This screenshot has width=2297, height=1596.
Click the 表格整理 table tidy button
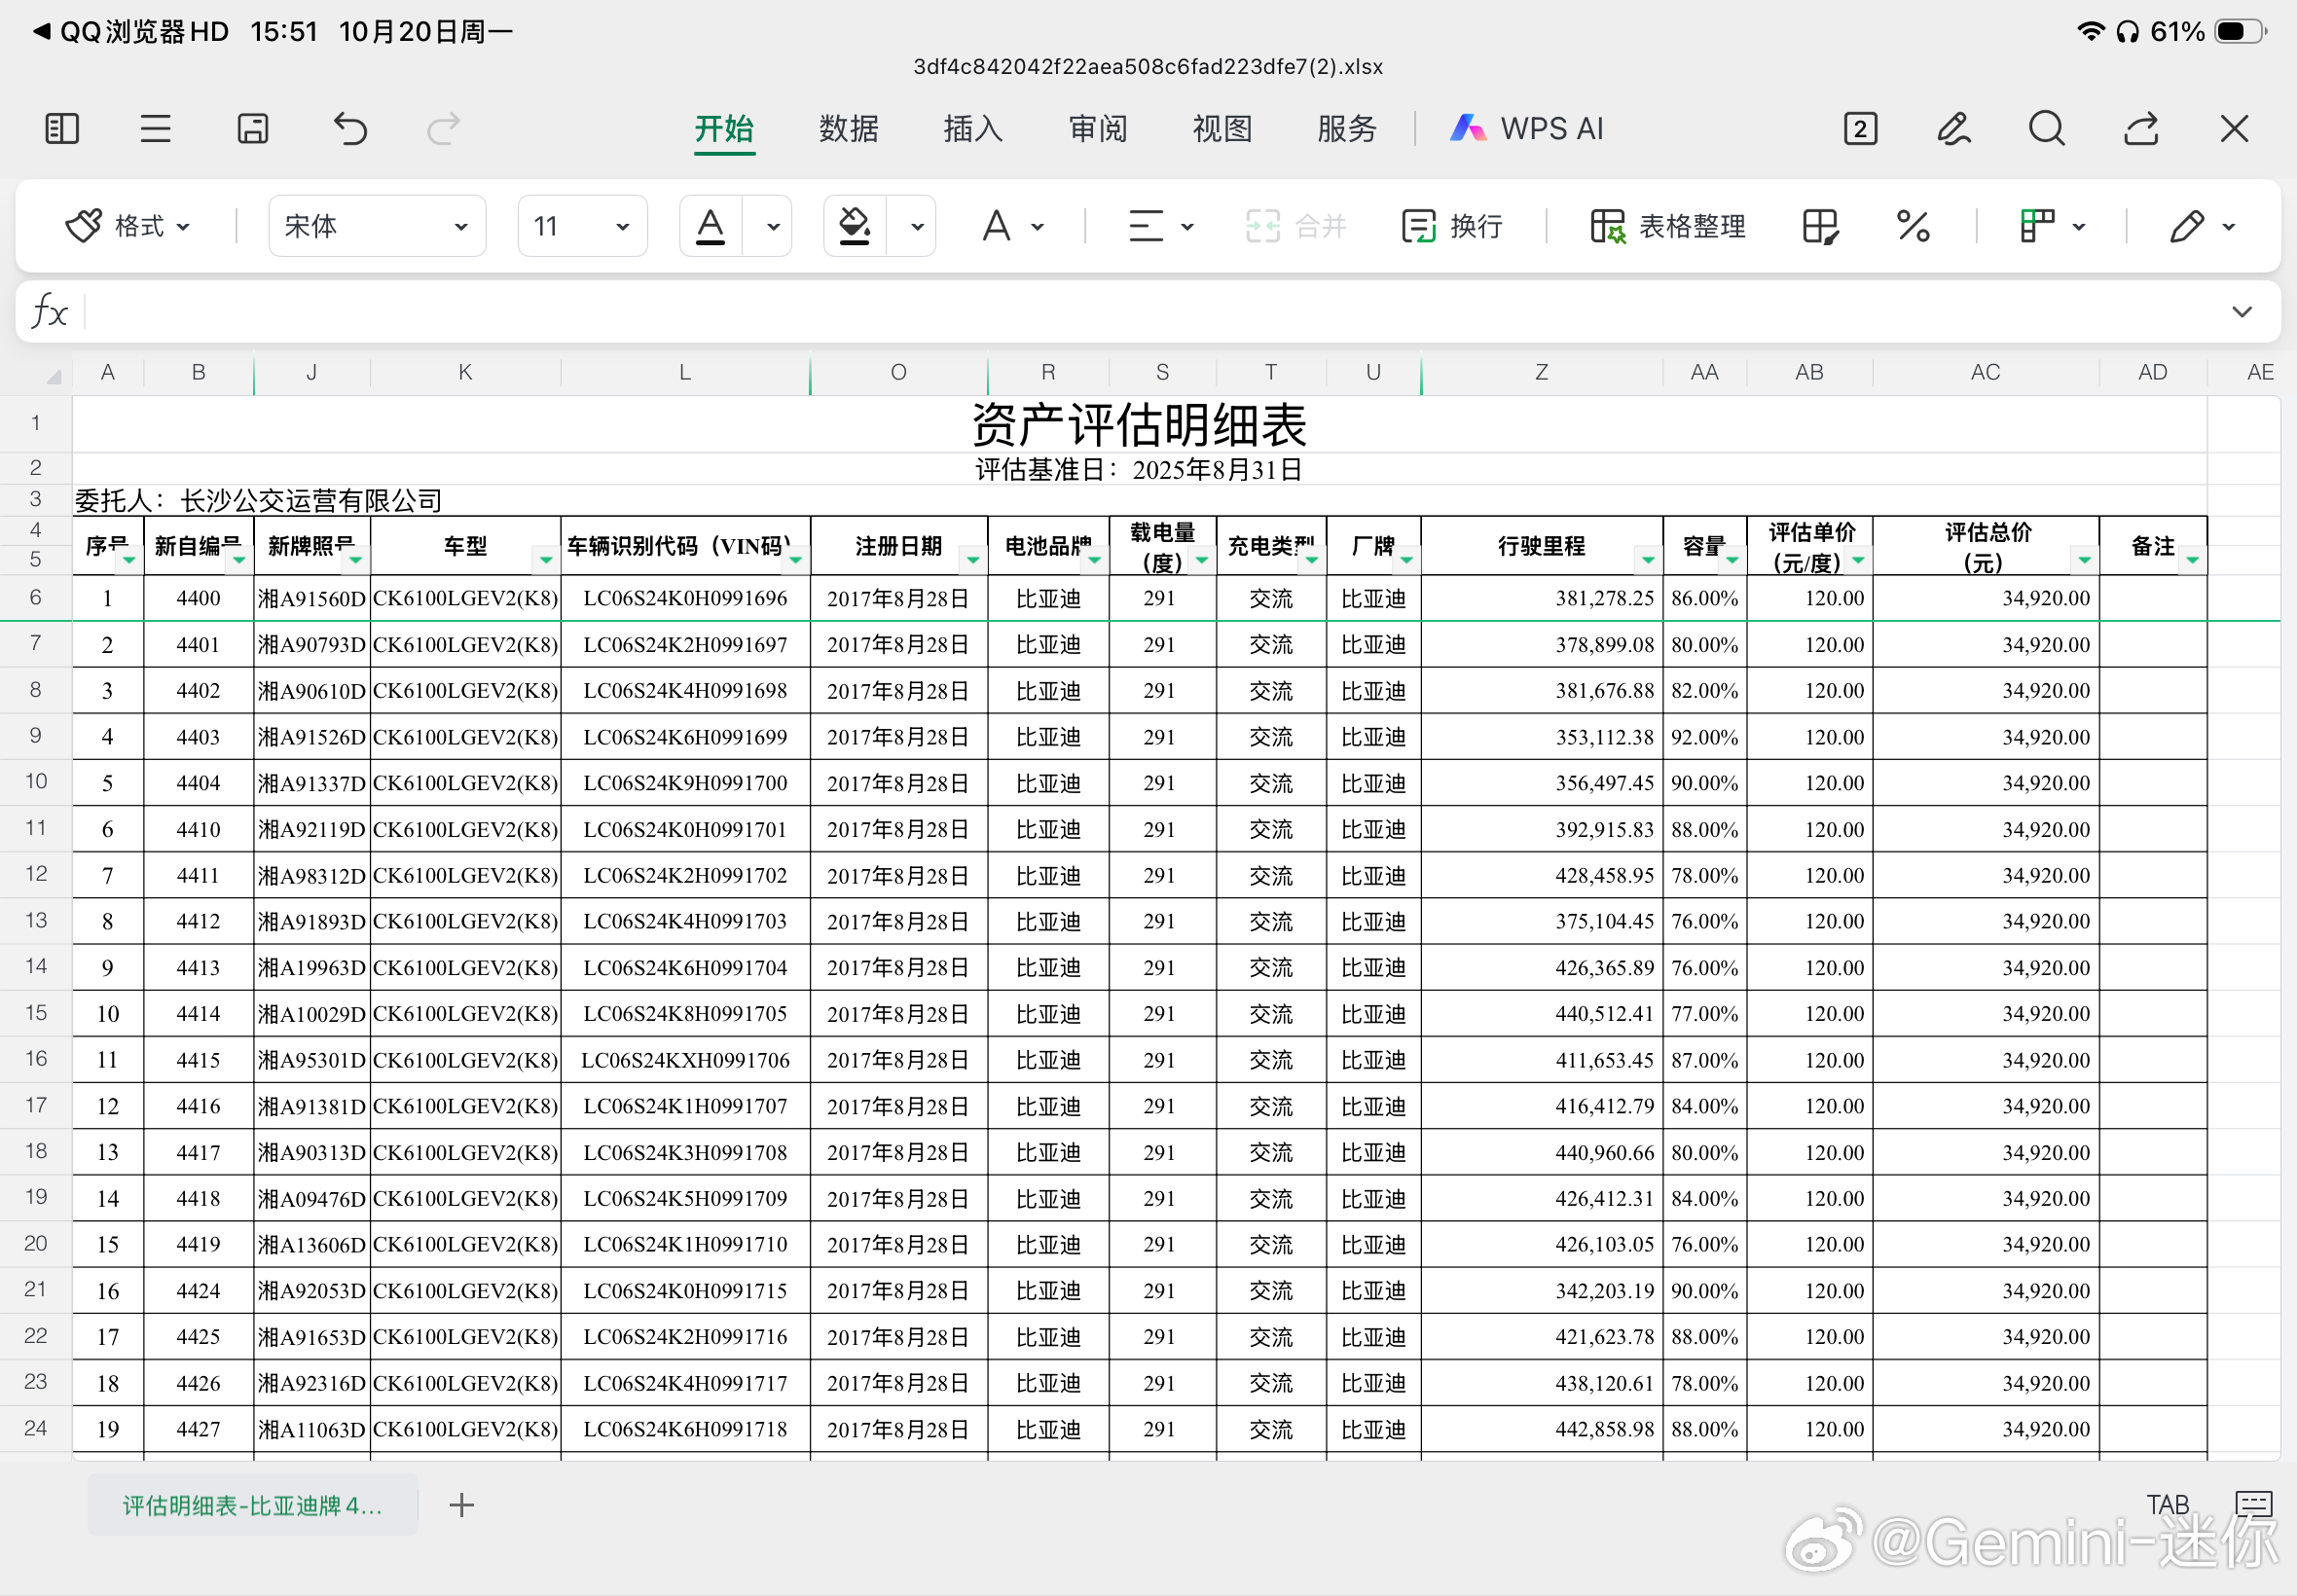1668,226
